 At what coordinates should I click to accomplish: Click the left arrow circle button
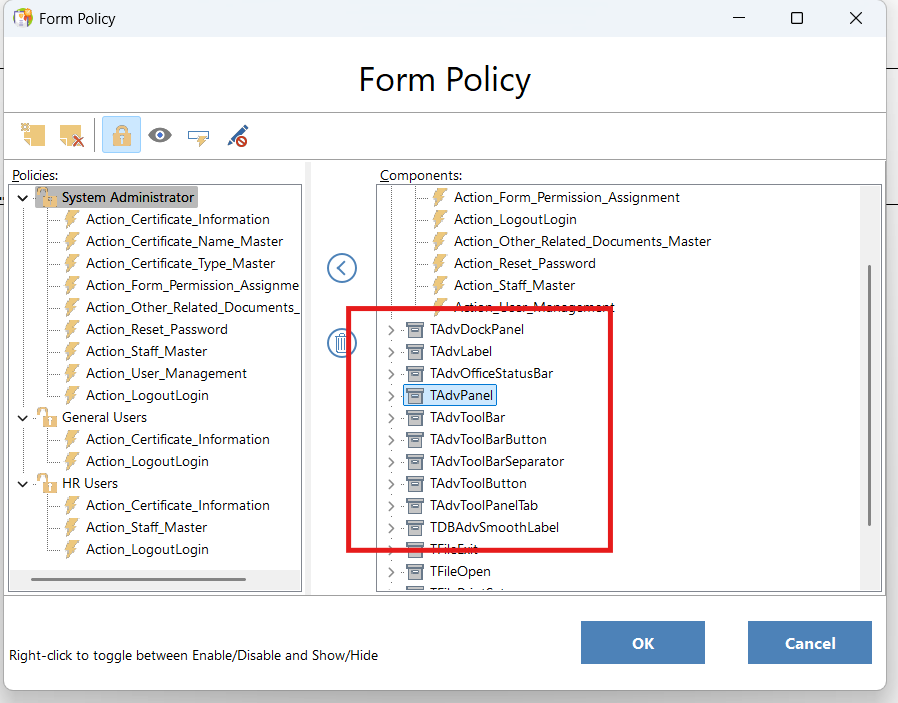[x=342, y=268]
